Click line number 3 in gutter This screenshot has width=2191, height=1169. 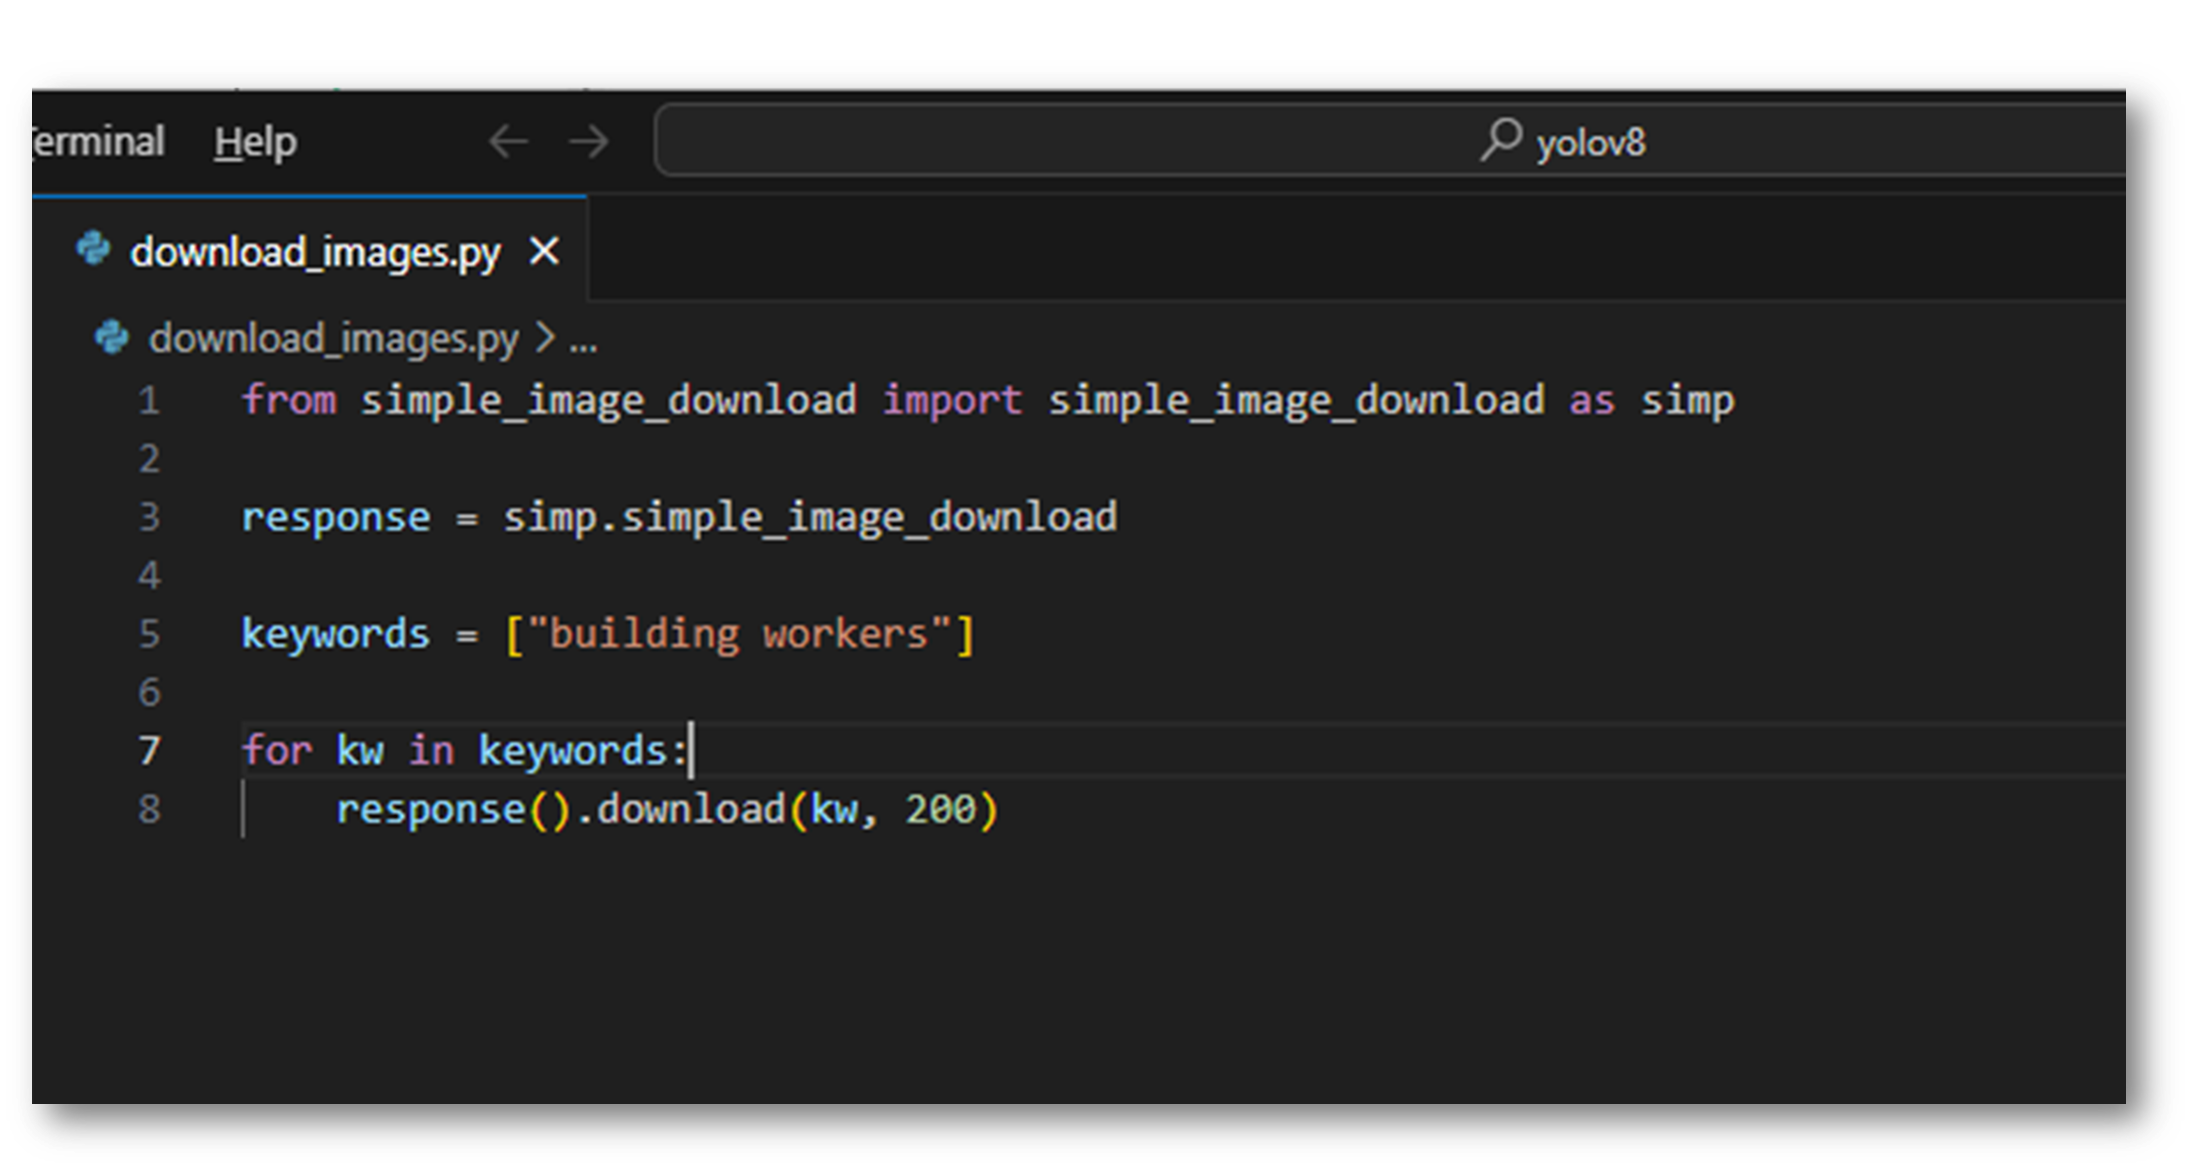pyautogui.click(x=149, y=517)
